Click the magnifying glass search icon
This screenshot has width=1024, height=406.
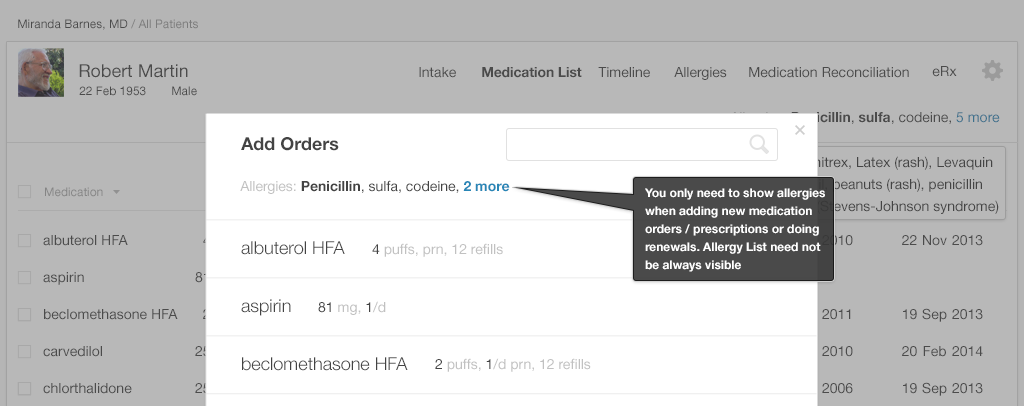pyautogui.click(x=759, y=144)
